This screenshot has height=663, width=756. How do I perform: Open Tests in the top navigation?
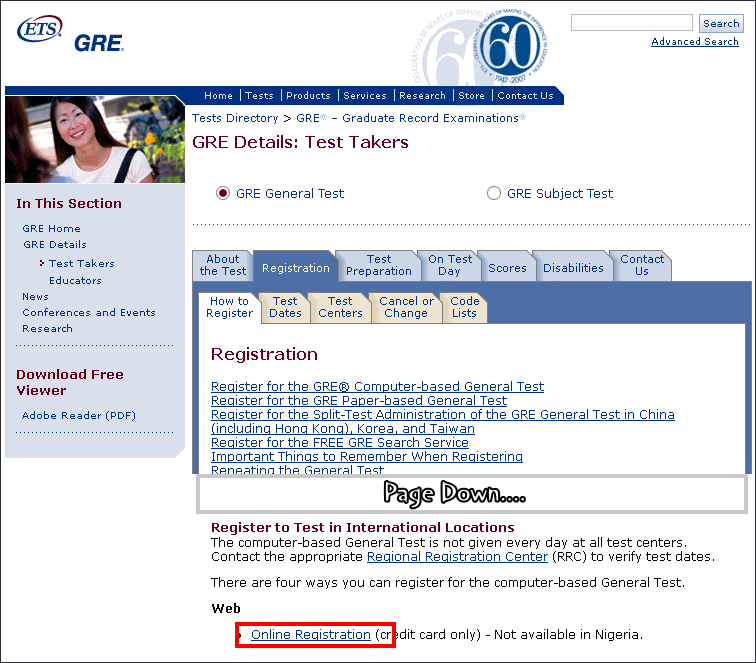(x=259, y=95)
